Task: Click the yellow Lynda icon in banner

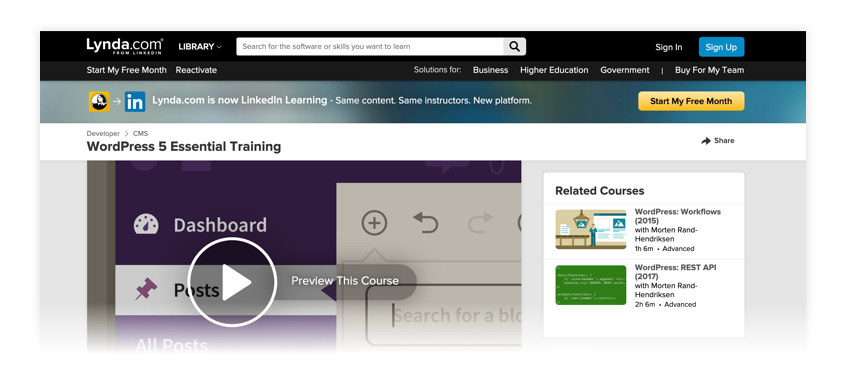Action: pos(99,101)
